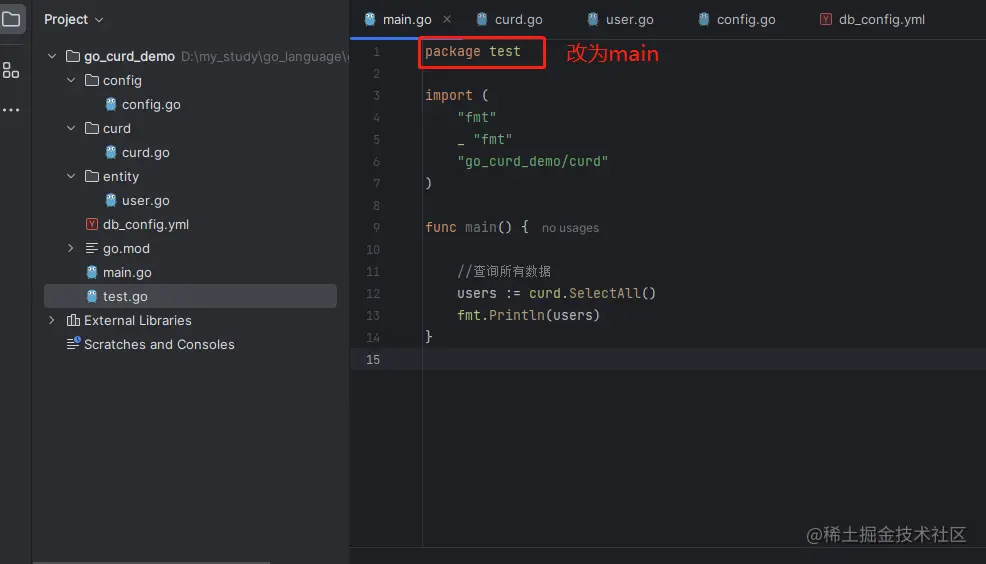
Task: Click the gopher icon beside main.go in tree
Action: point(92,272)
